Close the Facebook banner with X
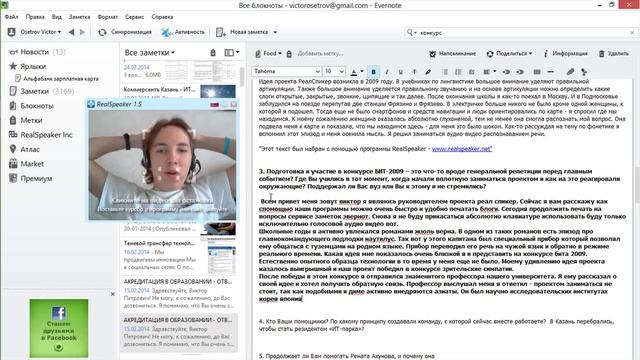 (113, 294)
